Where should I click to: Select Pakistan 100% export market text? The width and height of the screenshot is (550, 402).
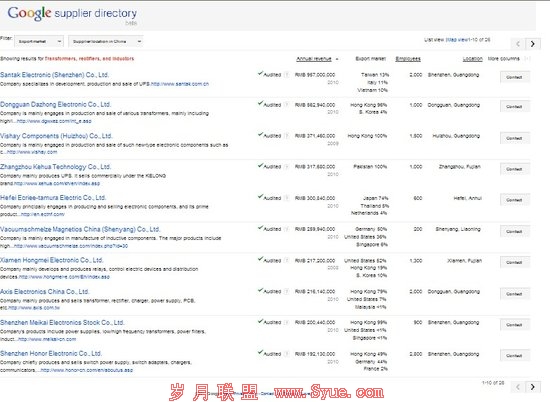(370, 167)
